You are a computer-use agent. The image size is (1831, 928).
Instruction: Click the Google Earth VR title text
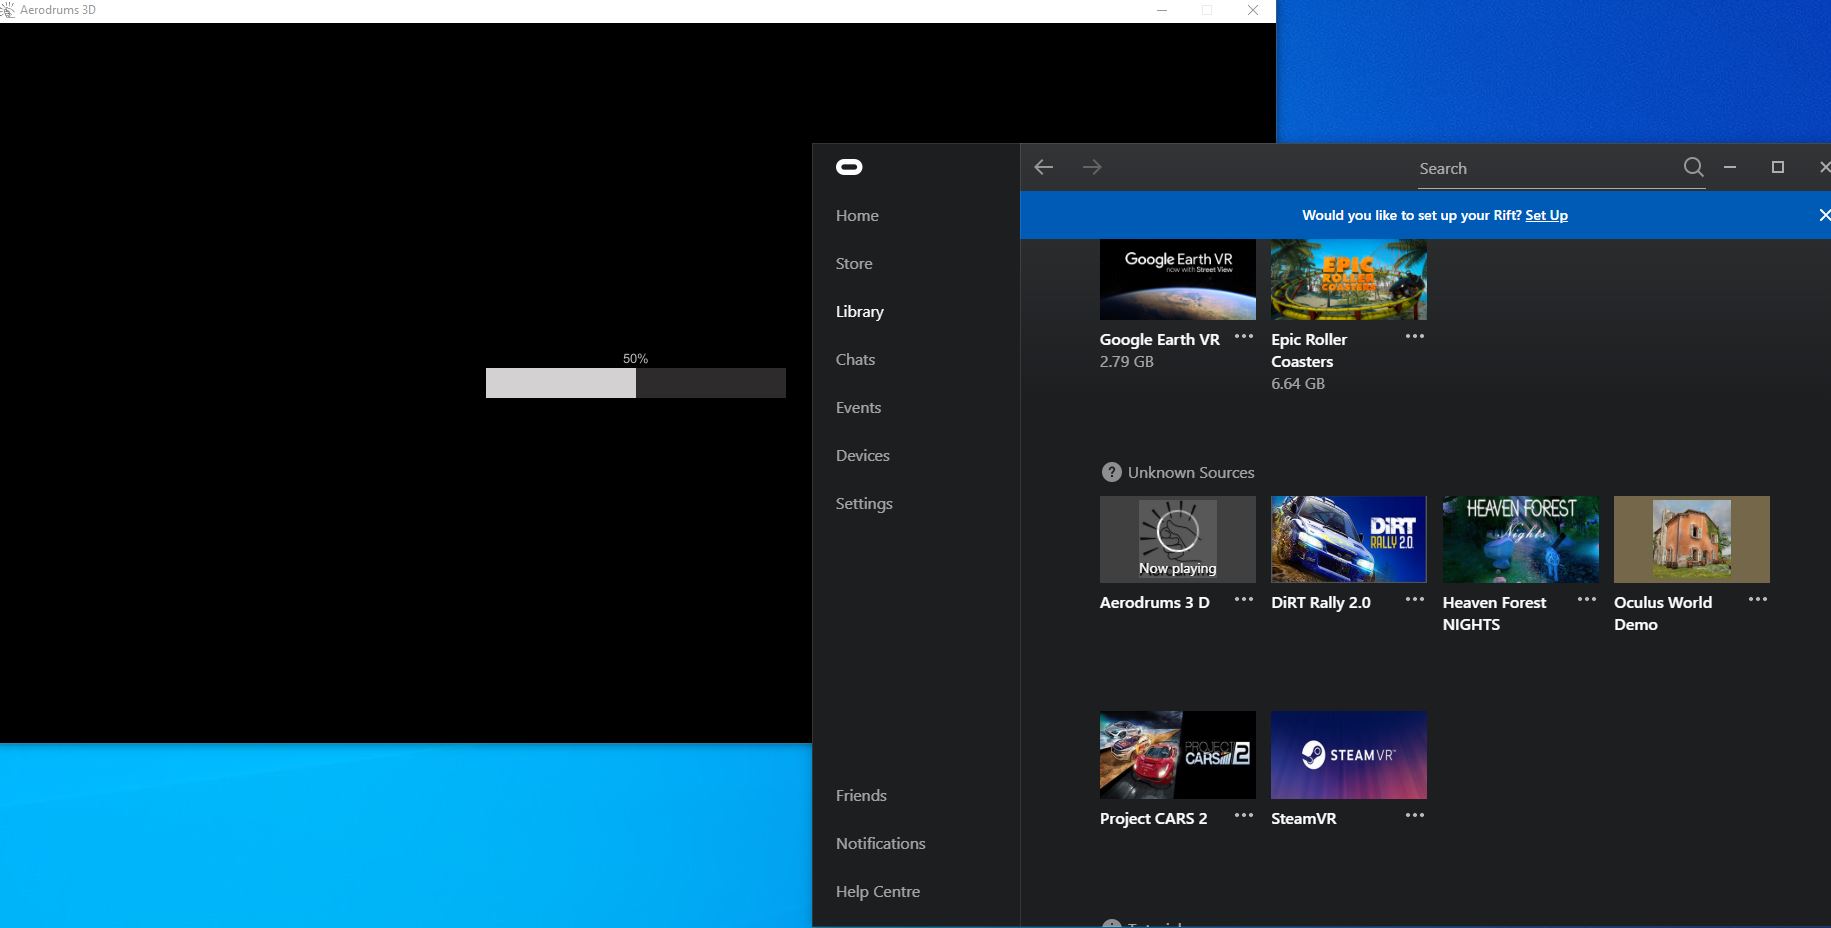(x=1160, y=339)
